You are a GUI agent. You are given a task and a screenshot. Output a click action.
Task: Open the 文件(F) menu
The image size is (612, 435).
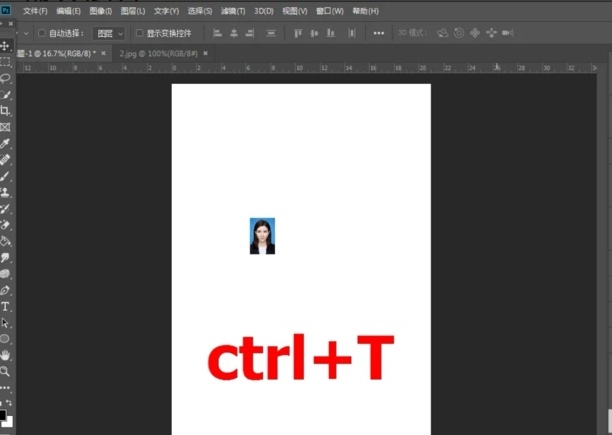tap(35, 10)
